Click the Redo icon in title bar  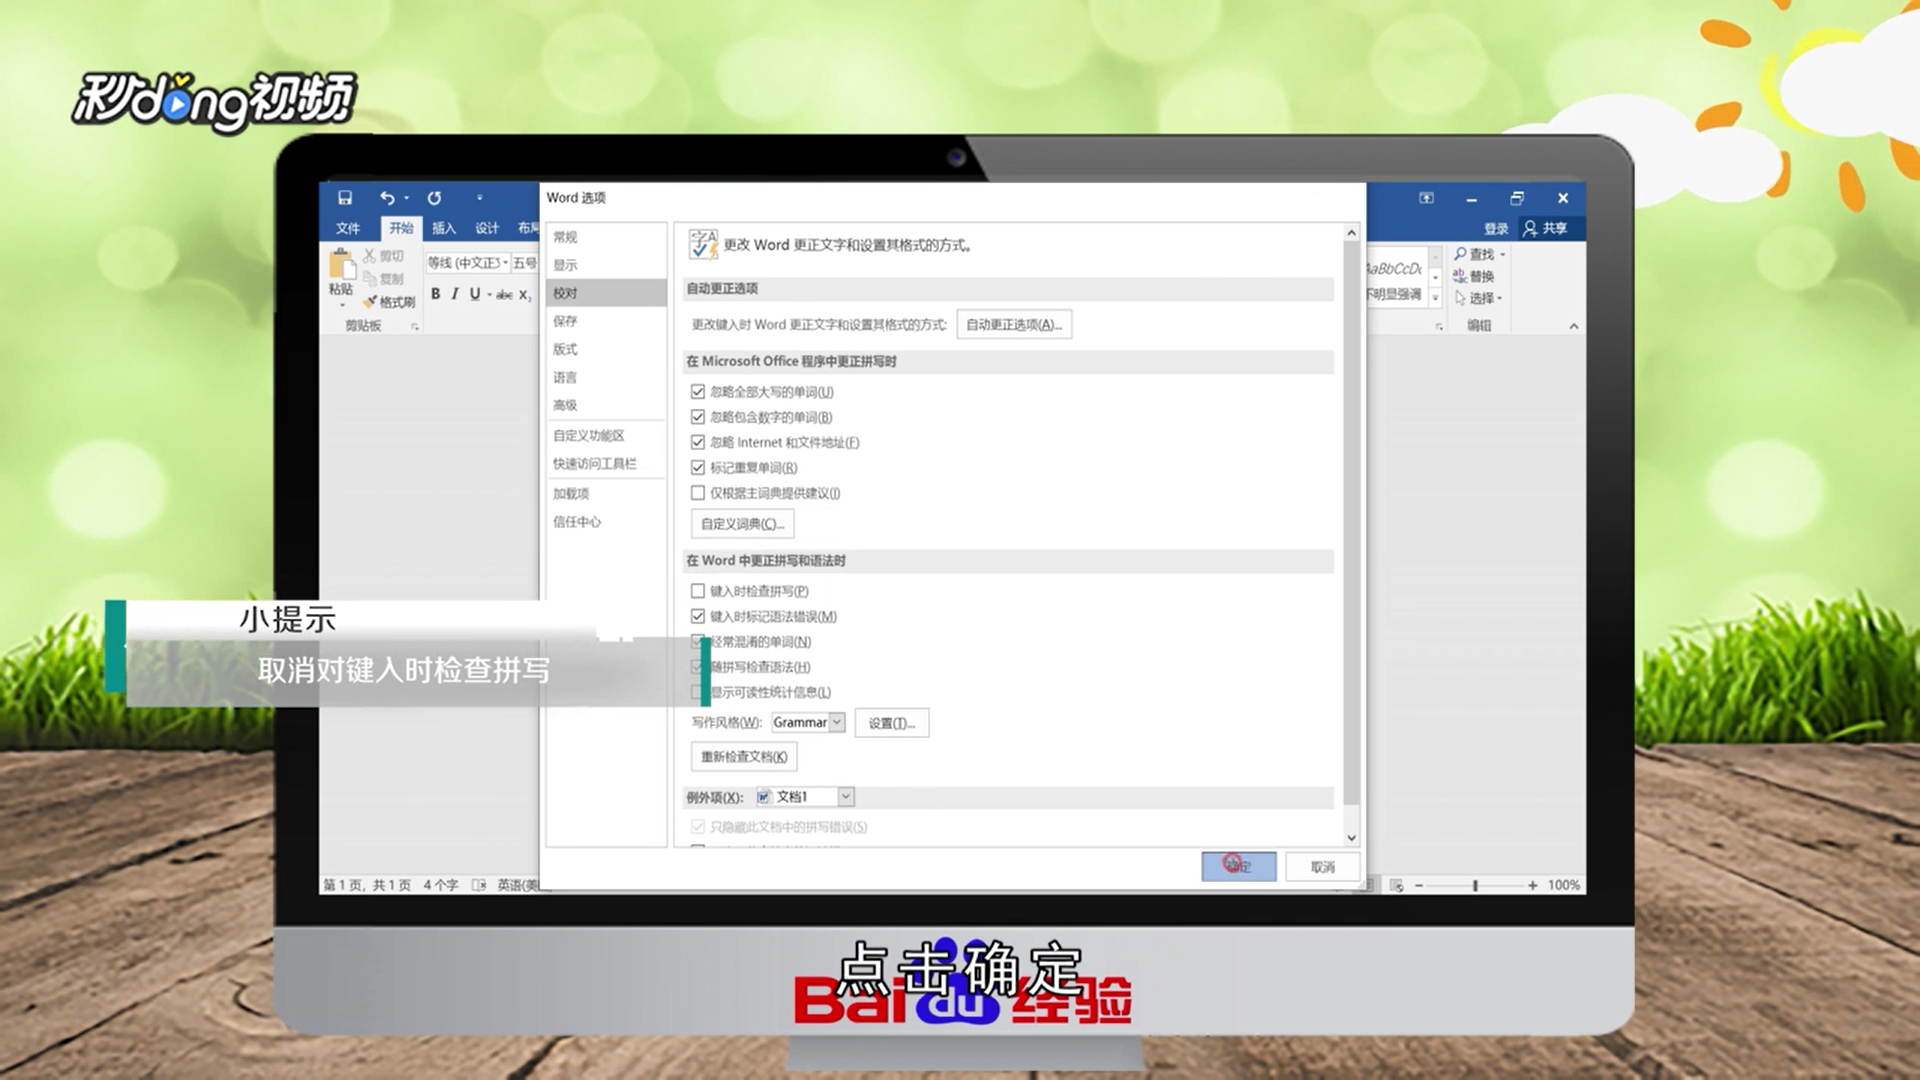434,198
